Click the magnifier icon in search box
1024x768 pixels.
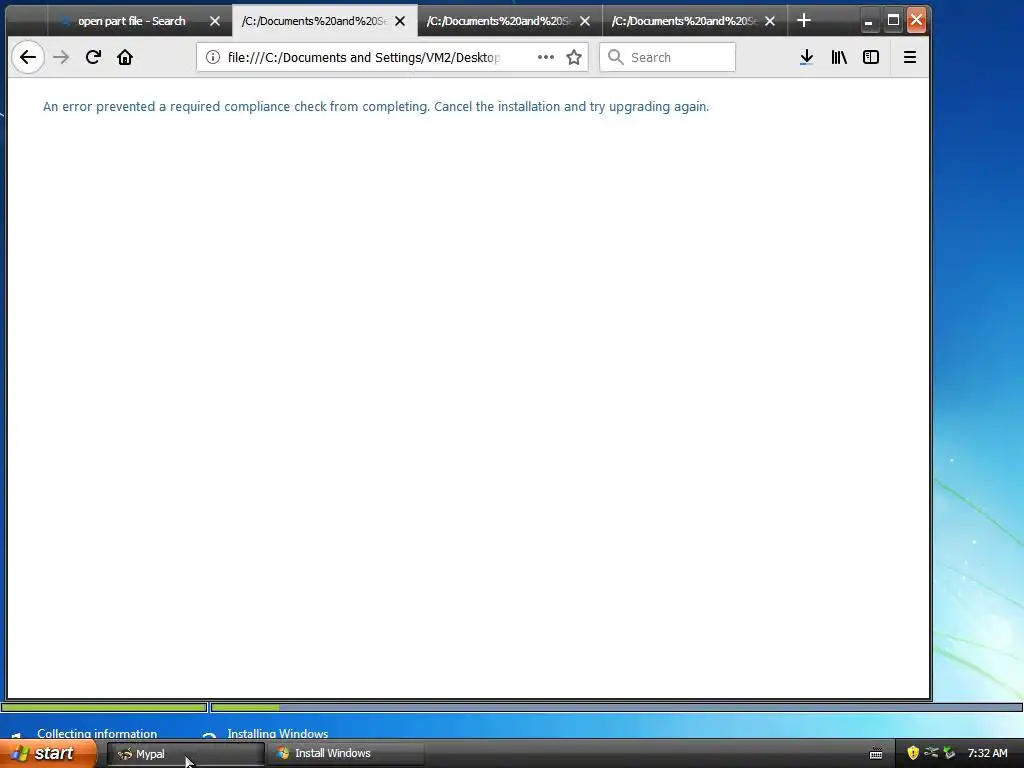click(x=615, y=57)
